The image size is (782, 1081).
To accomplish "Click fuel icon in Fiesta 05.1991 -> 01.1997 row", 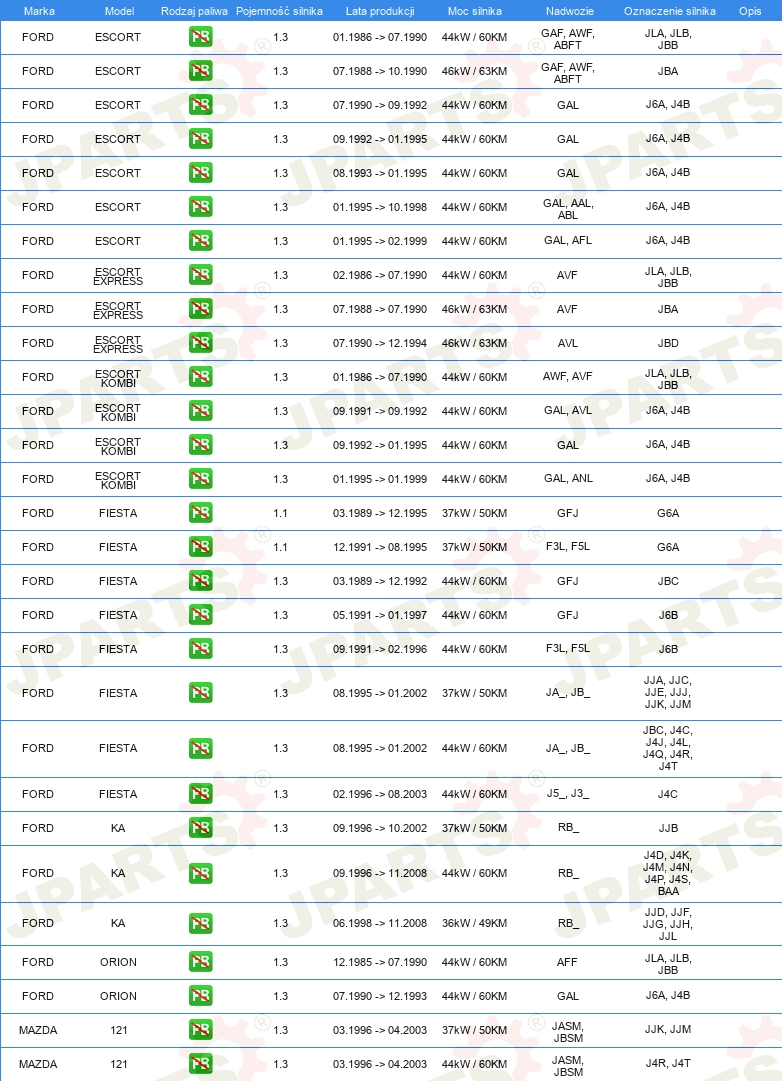I will [x=201, y=615].
